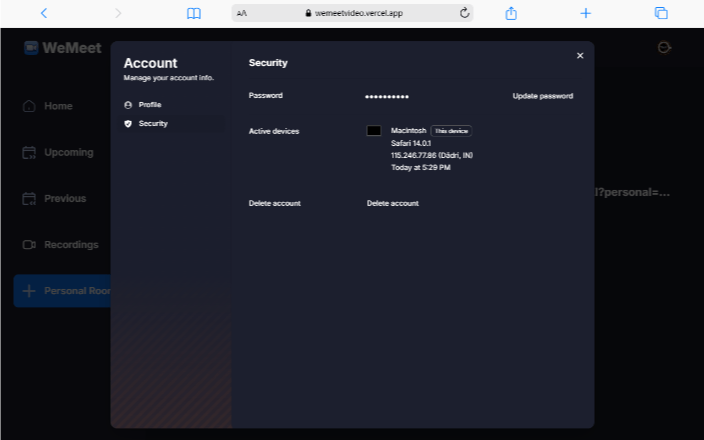
Task: Go to Upcoming meetings in sidebar
Action: (x=68, y=153)
